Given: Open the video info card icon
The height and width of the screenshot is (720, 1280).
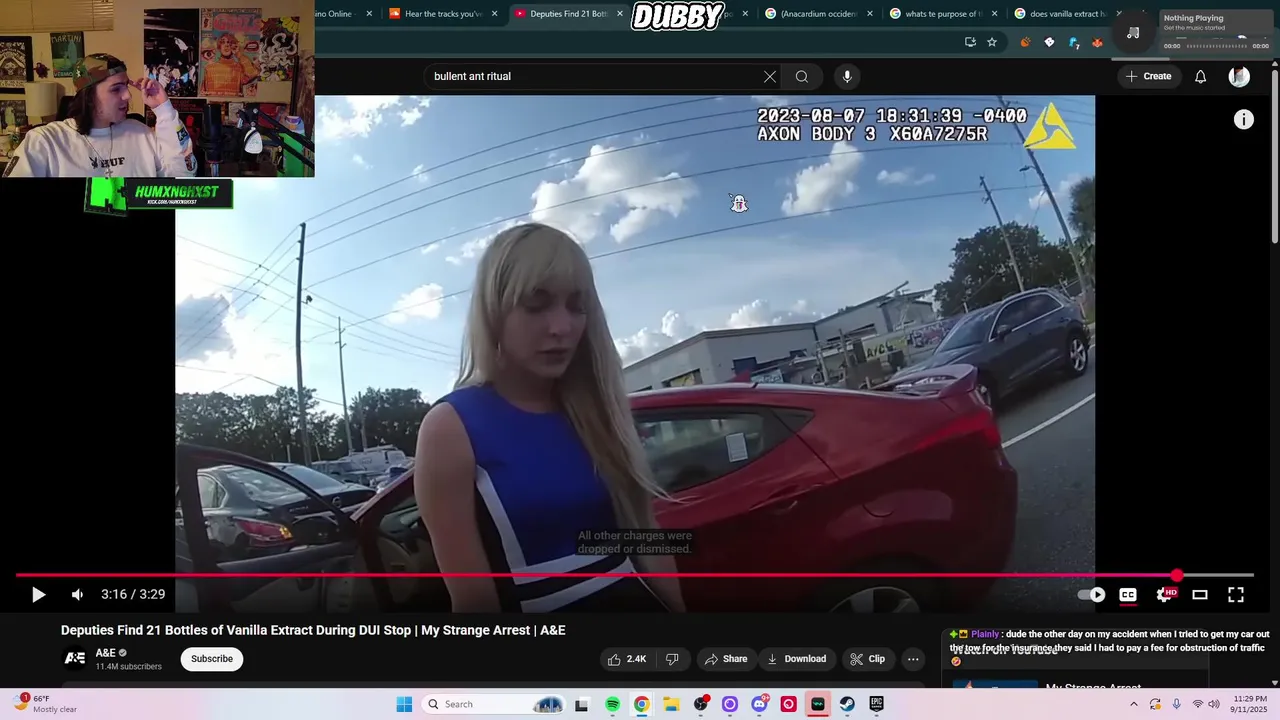Looking at the screenshot, I should [x=1244, y=120].
